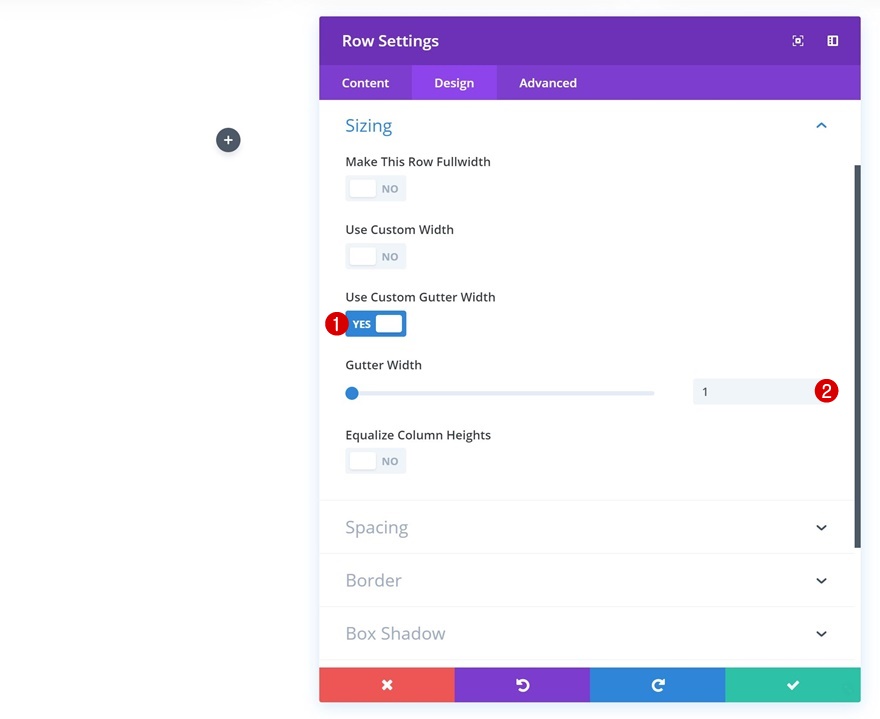This screenshot has height=719, width=880.
Task: Disable Use Custom Gutter Width
Action: (x=375, y=323)
